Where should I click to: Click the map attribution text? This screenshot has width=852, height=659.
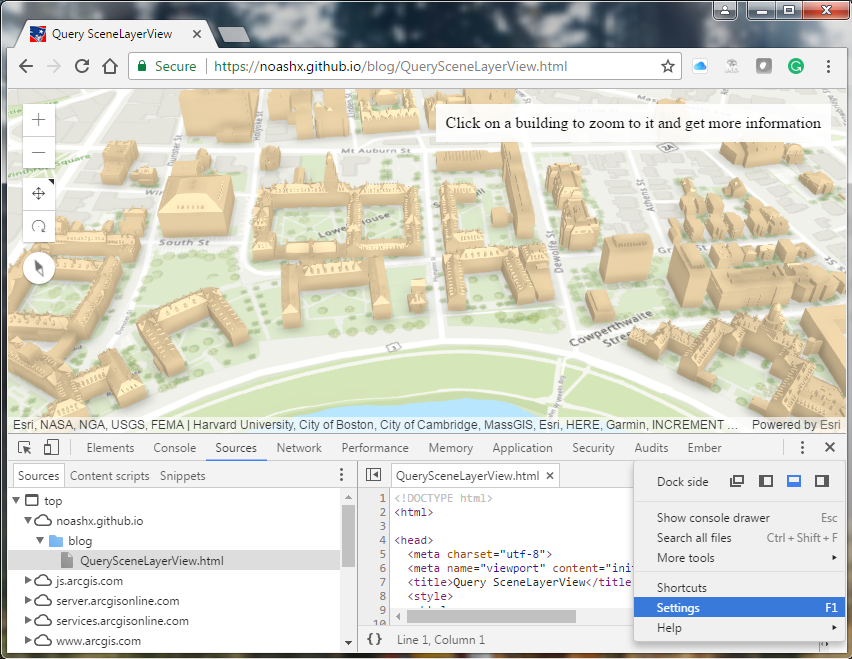[375, 425]
